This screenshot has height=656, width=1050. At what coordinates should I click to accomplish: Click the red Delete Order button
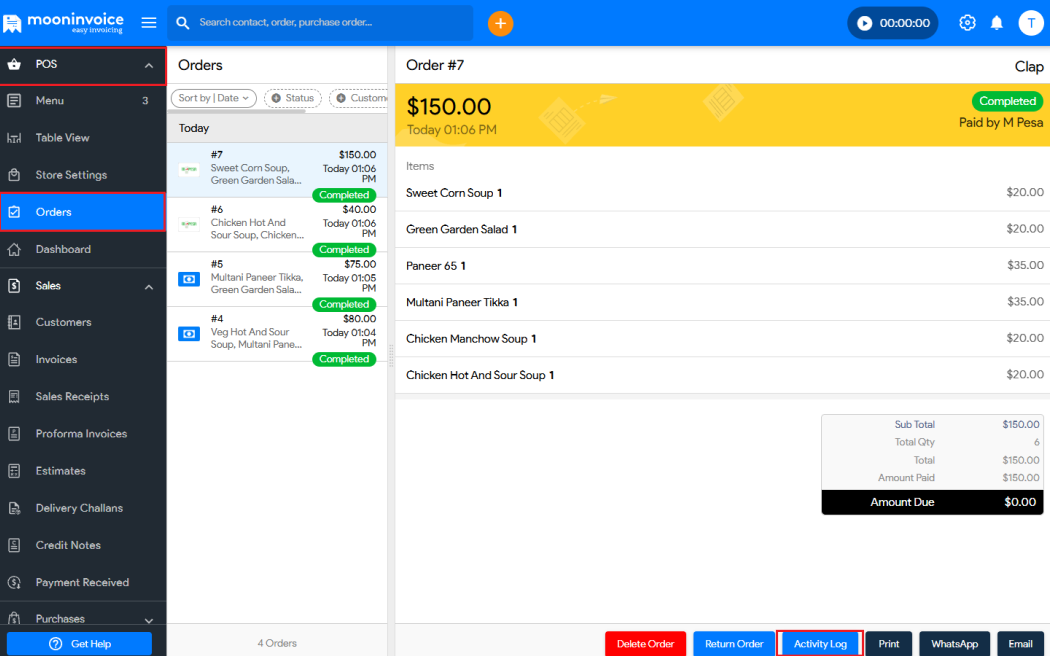(x=645, y=644)
